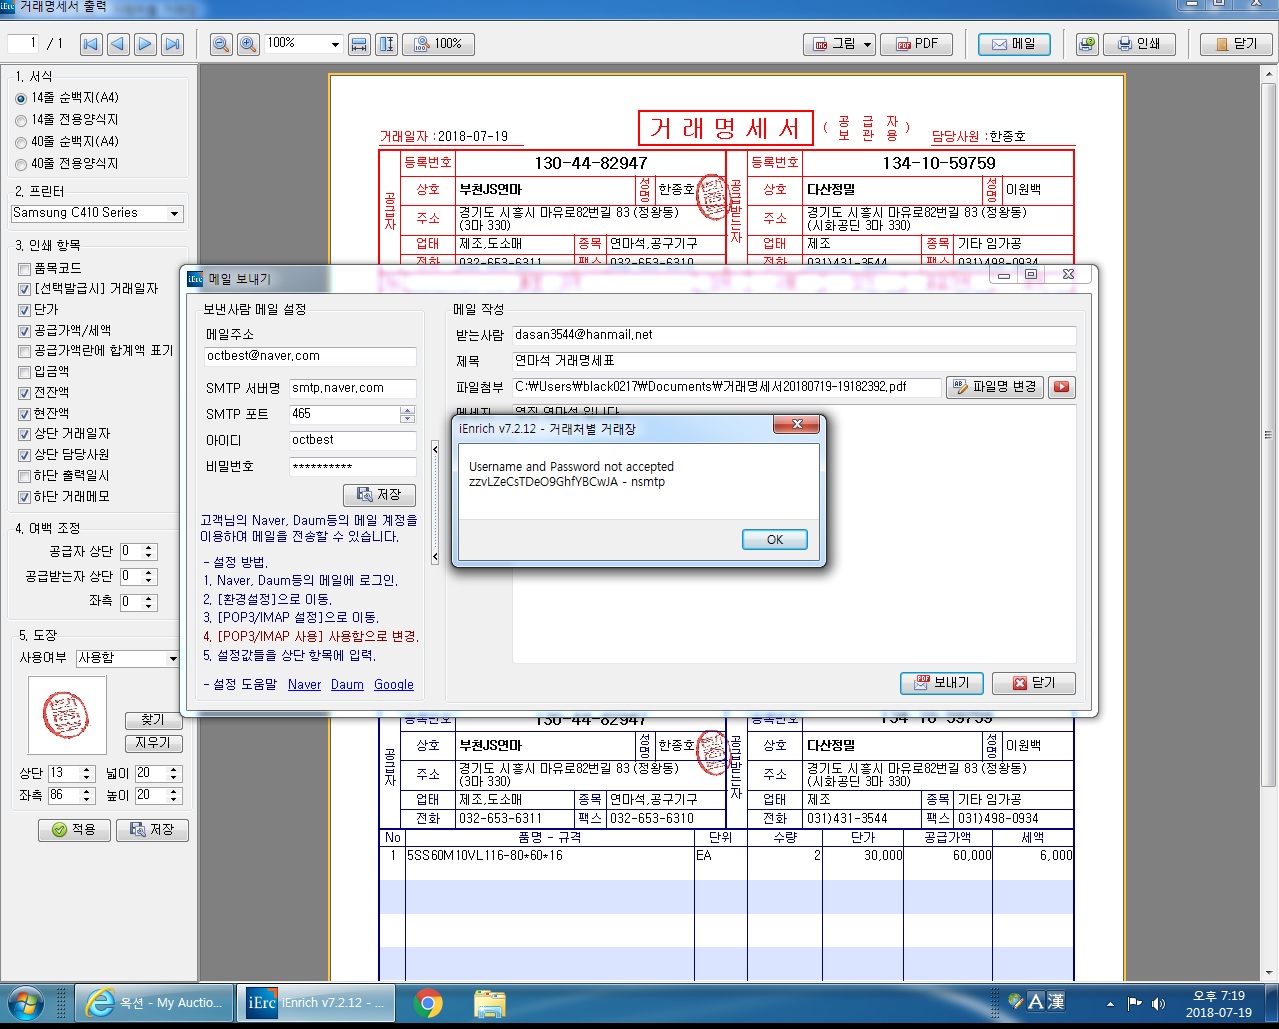Select the 40줄 순백지(A4) format option
Image resolution: width=1279 pixels, height=1029 pixels.
[22, 142]
